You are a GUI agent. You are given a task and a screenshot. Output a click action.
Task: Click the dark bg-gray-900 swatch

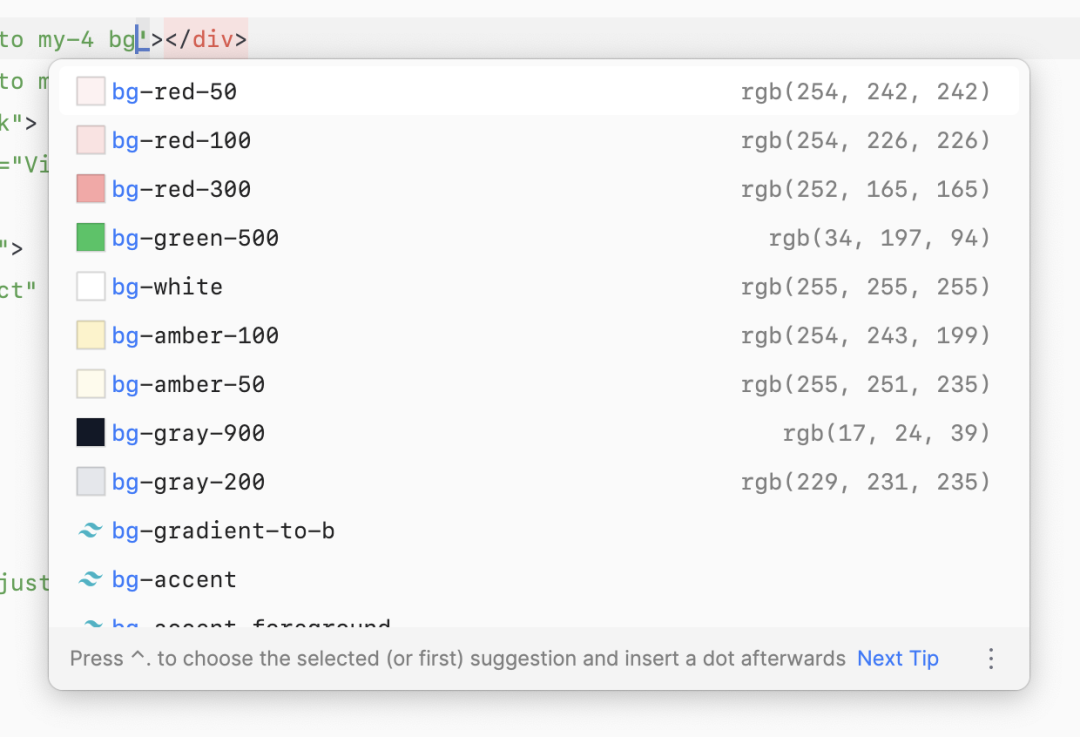coord(91,433)
